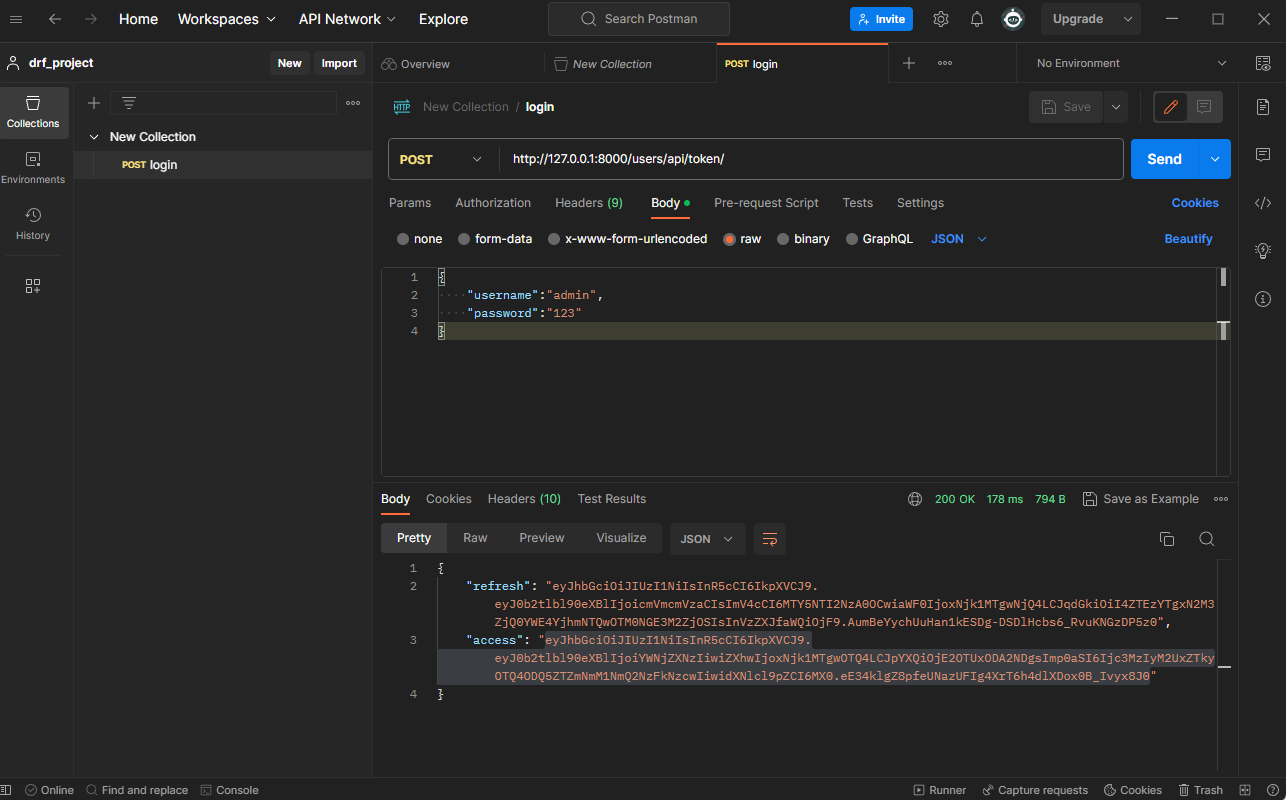
Task: Open Console in status bar
Action: point(229,790)
